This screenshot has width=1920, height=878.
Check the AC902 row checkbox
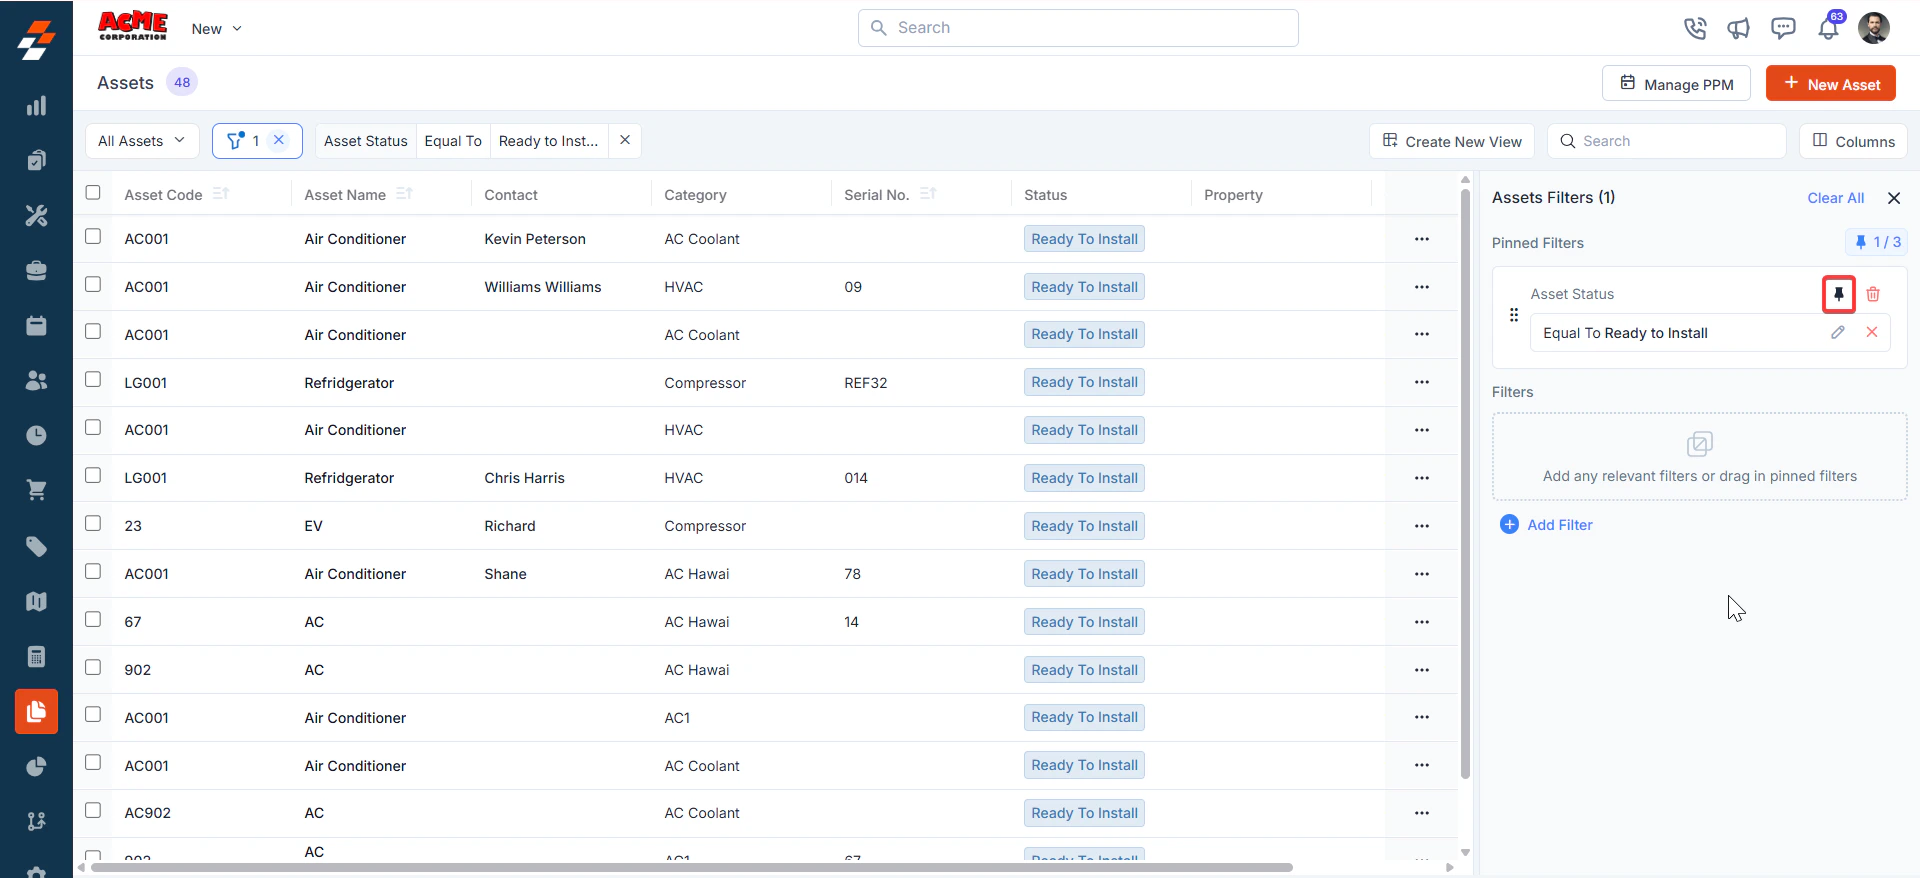coord(93,810)
